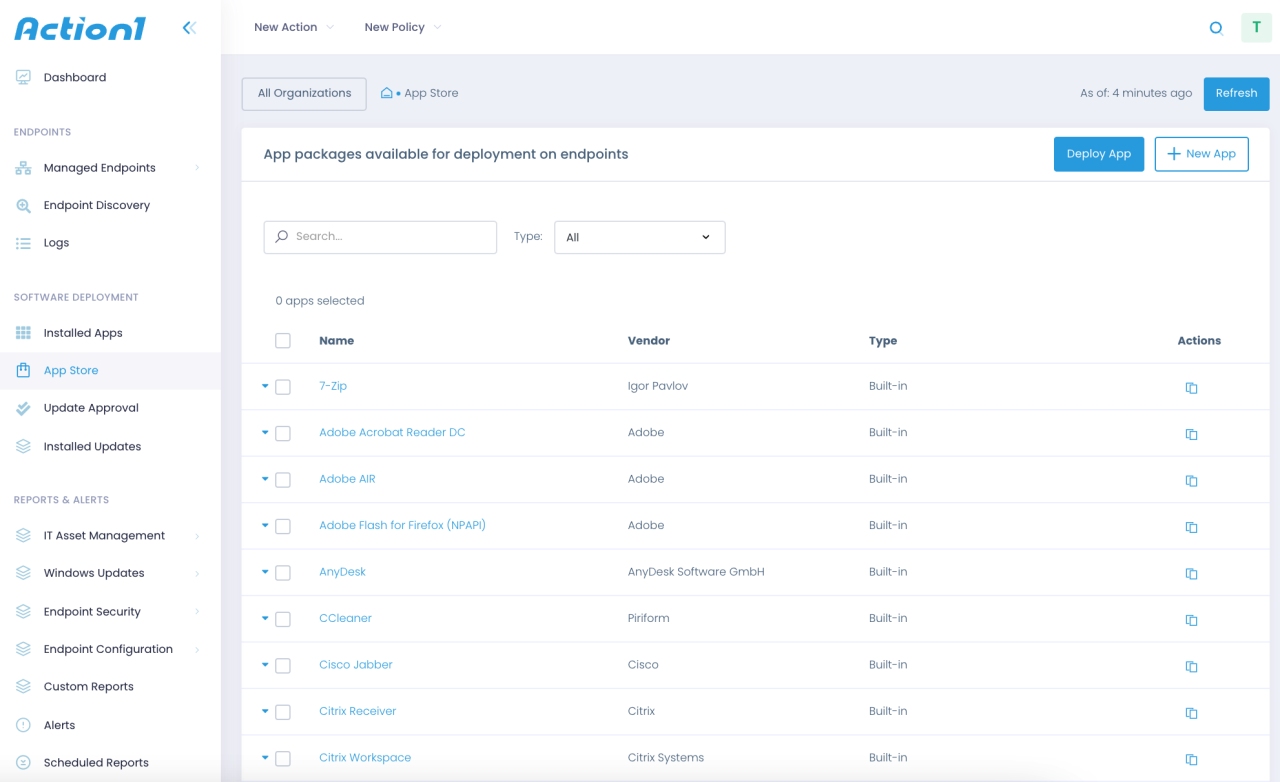Tick the CCleaner checkbox
Screen dimensions: 1280x782
point(283,619)
